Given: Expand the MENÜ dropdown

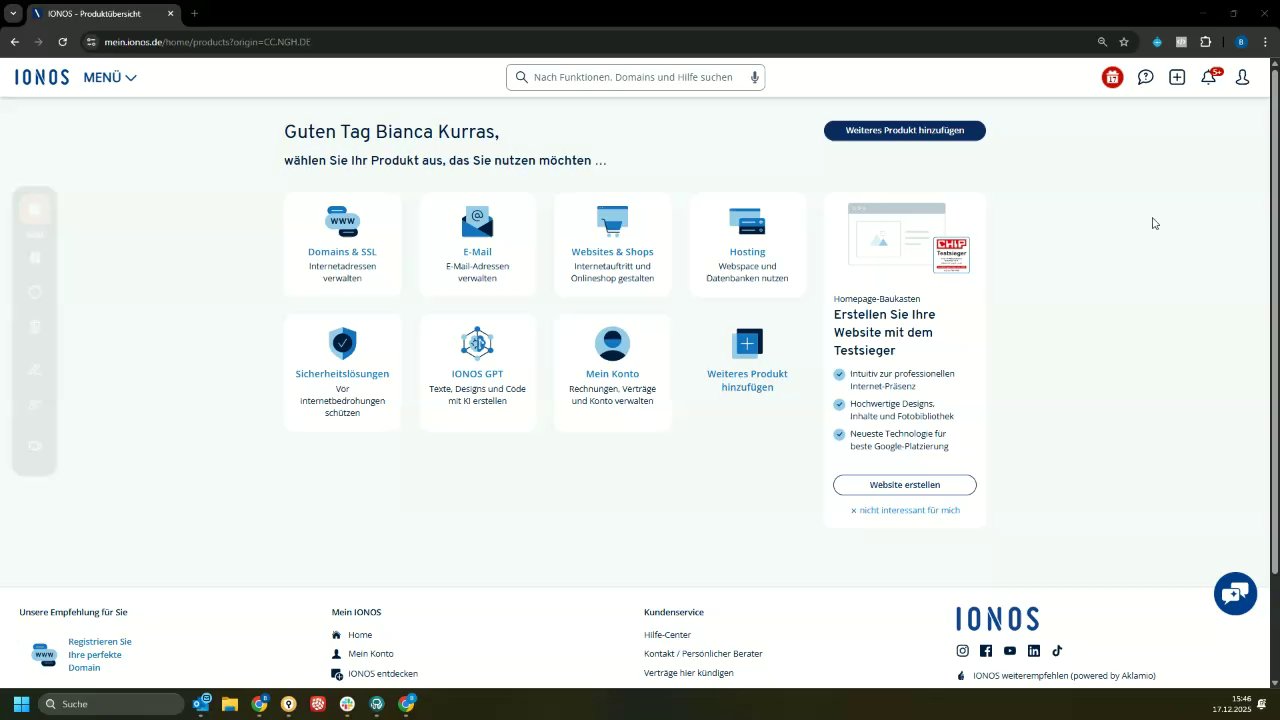Looking at the screenshot, I should tap(110, 77).
